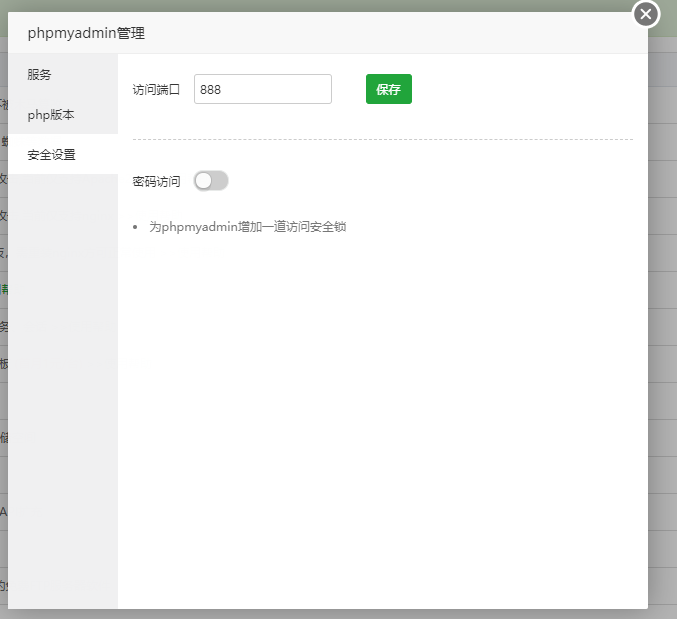Click the 访问端口 input field
The image size is (677, 619).
point(263,89)
